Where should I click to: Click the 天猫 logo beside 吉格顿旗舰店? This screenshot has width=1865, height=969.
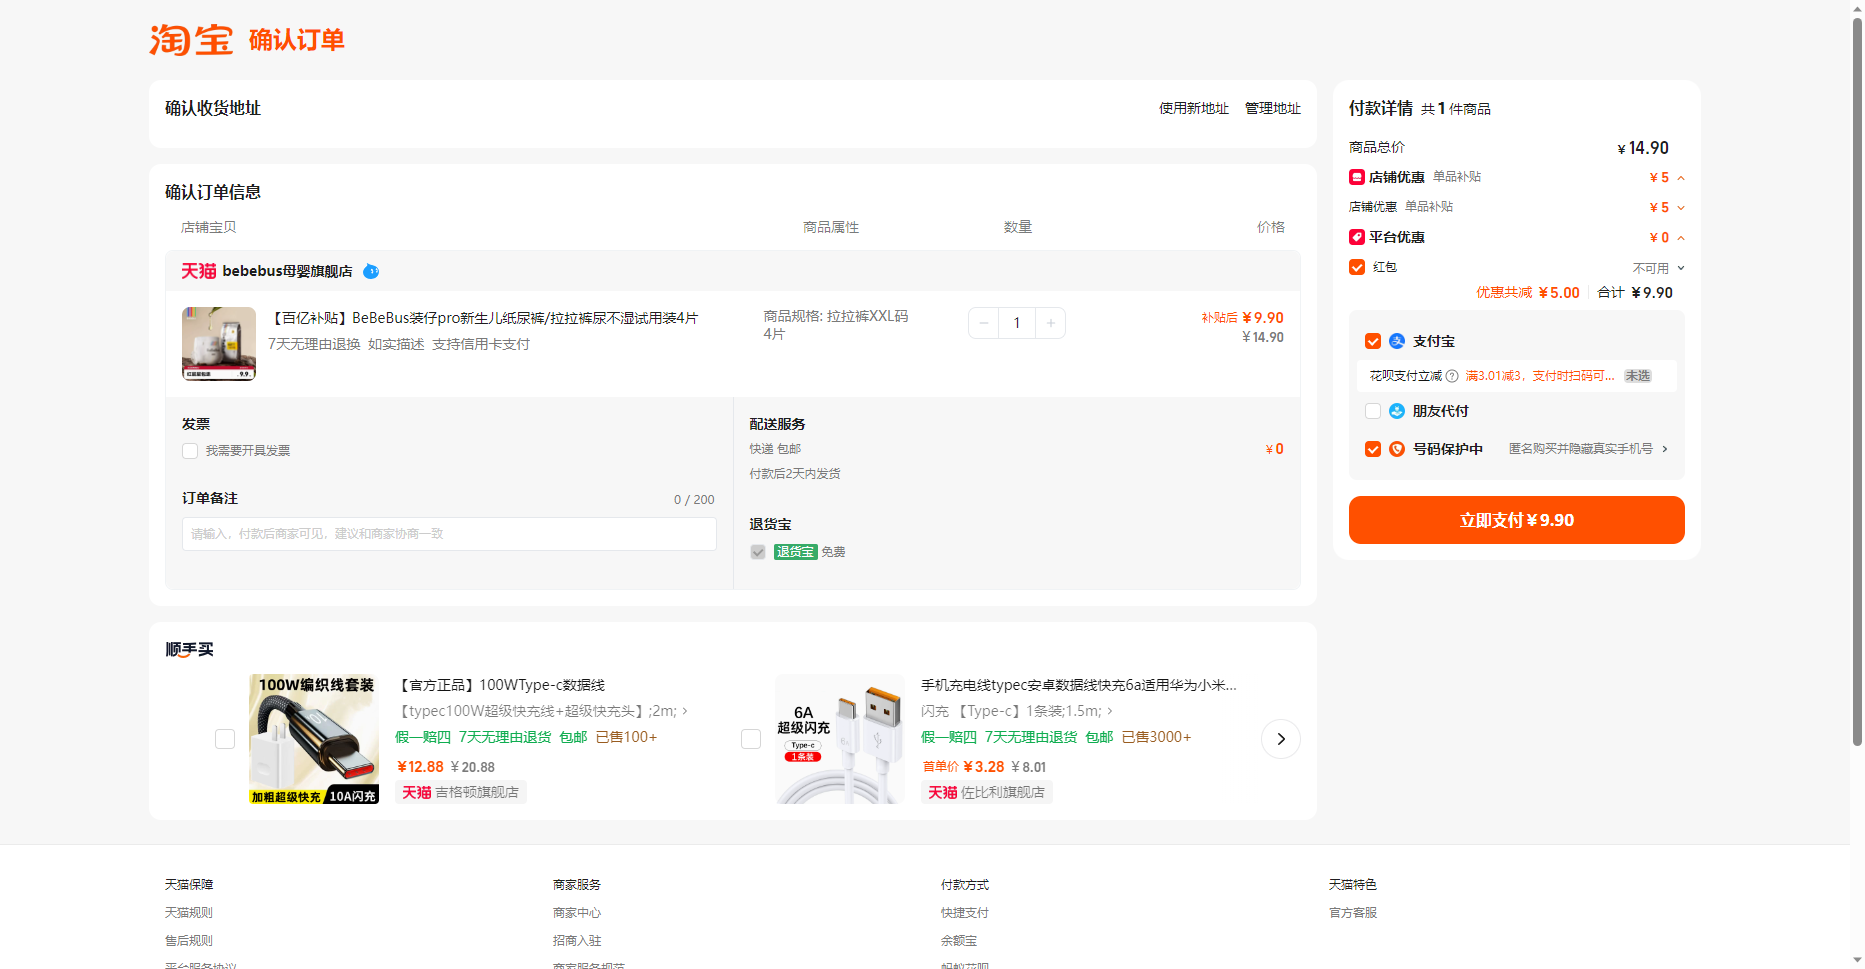[416, 792]
